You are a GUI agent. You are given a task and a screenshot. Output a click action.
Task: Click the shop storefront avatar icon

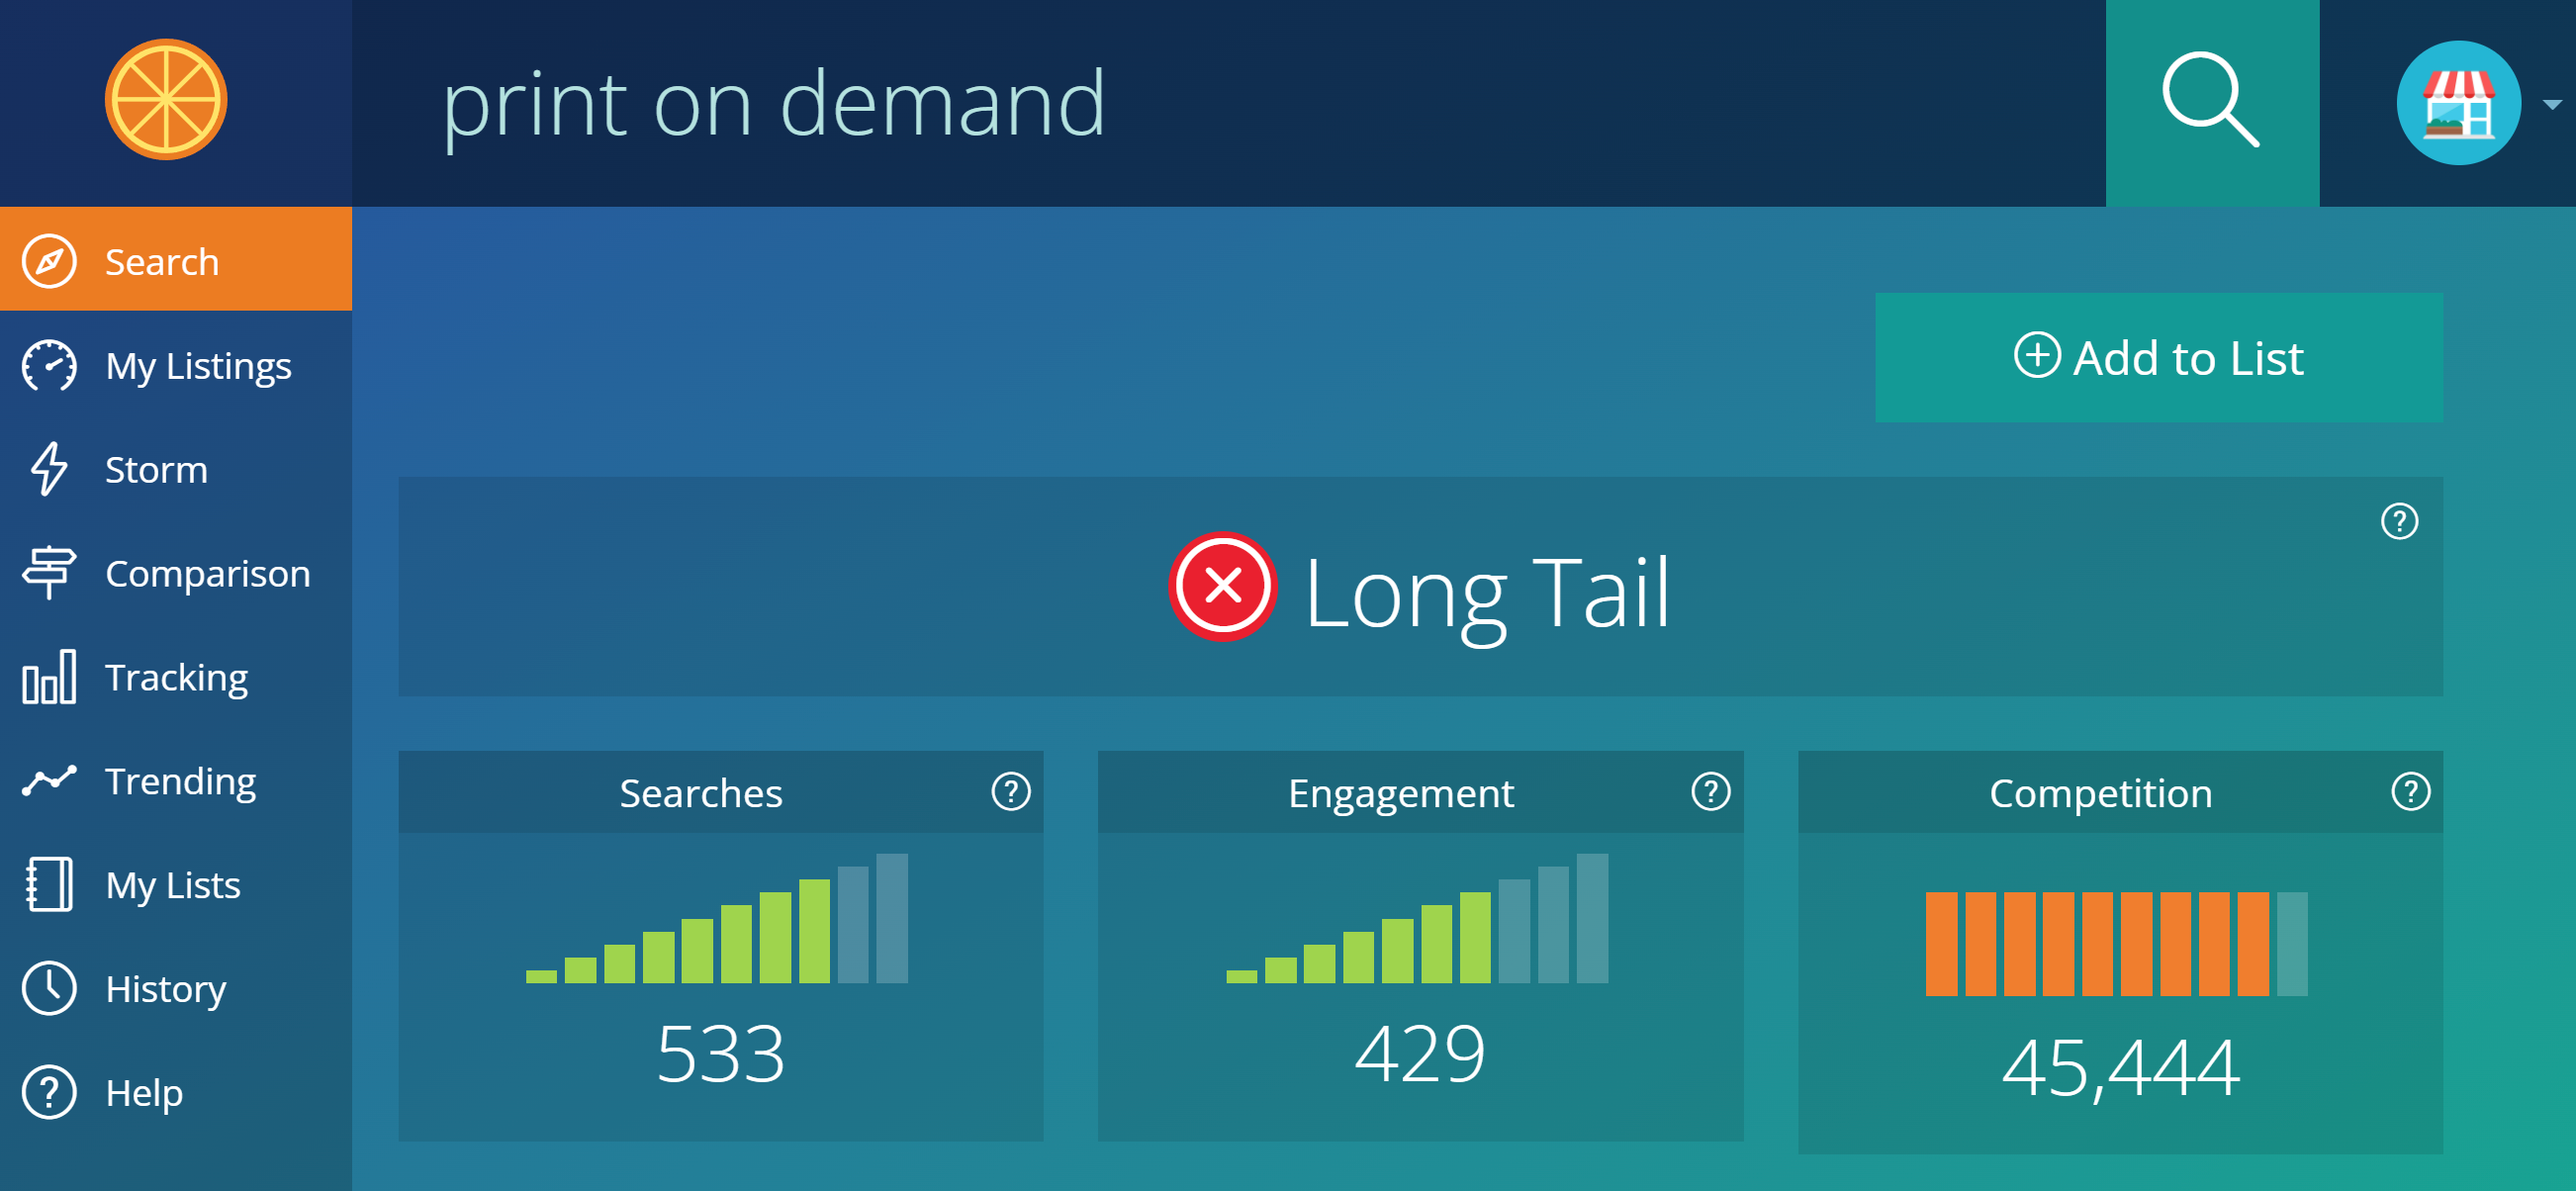pyautogui.click(x=2458, y=103)
